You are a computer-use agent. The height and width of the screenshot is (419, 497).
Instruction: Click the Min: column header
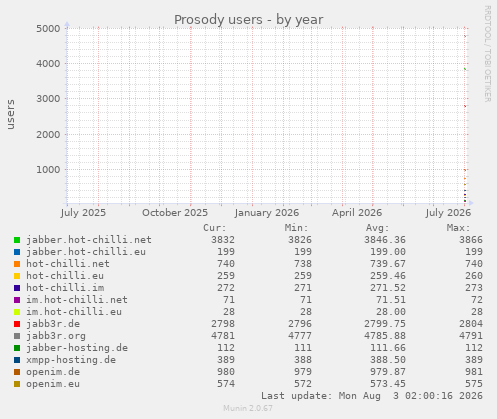click(296, 228)
